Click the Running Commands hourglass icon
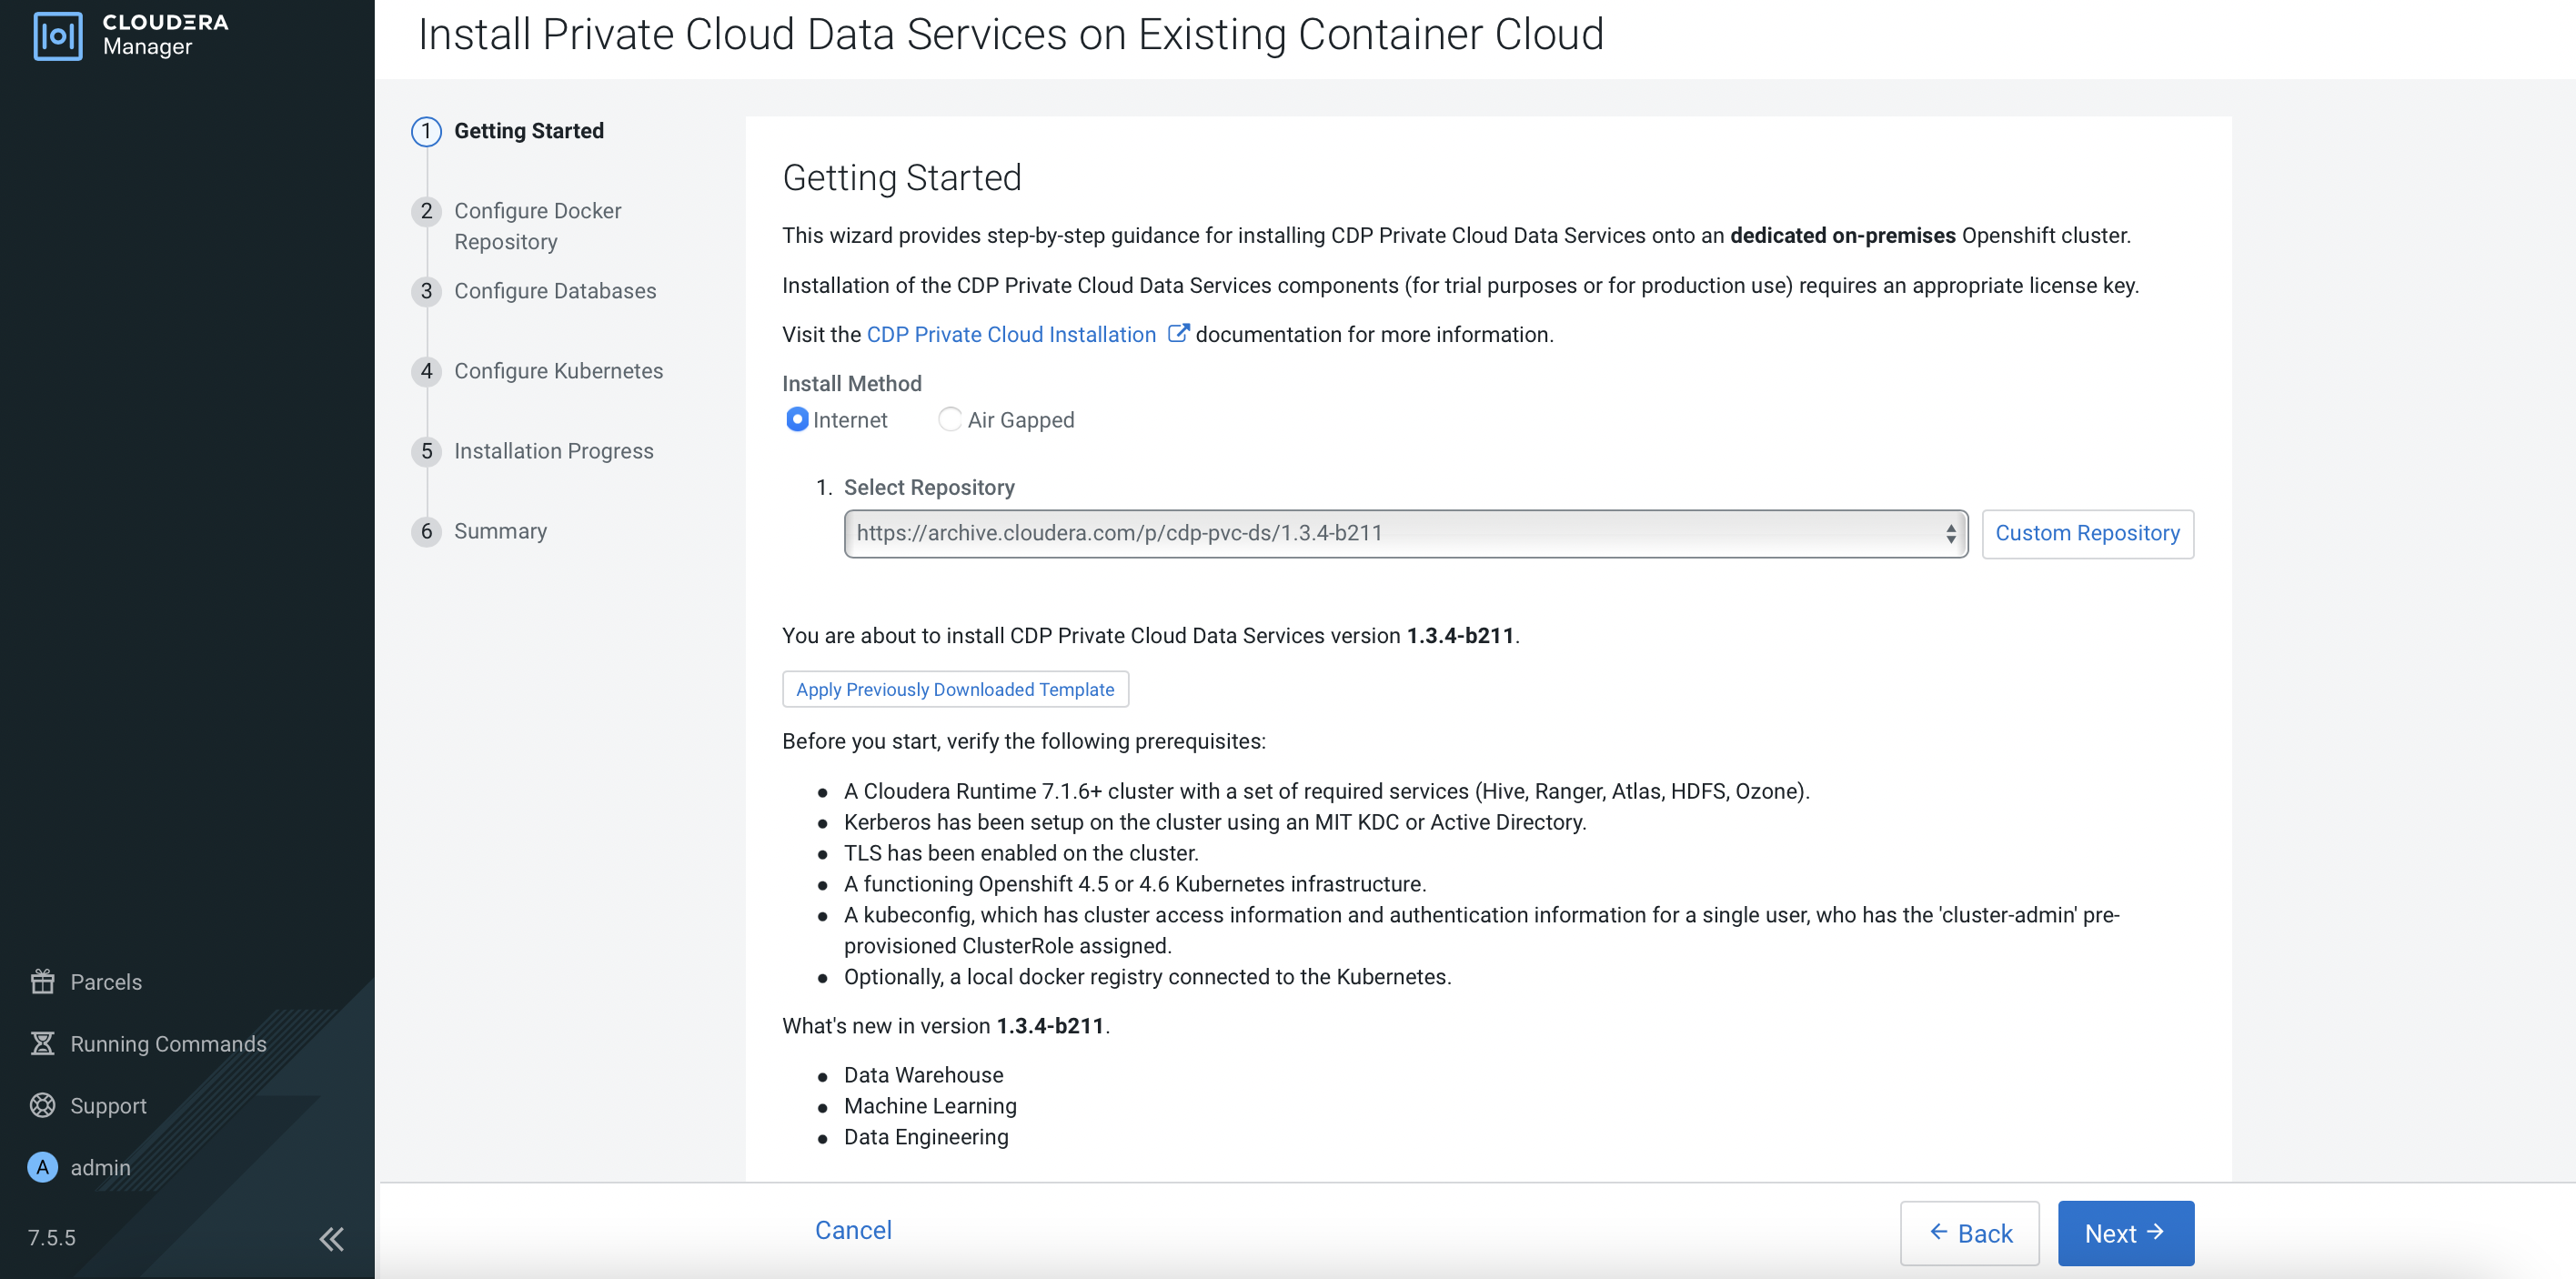Image resolution: width=2576 pixels, height=1279 pixels. pos(42,1043)
